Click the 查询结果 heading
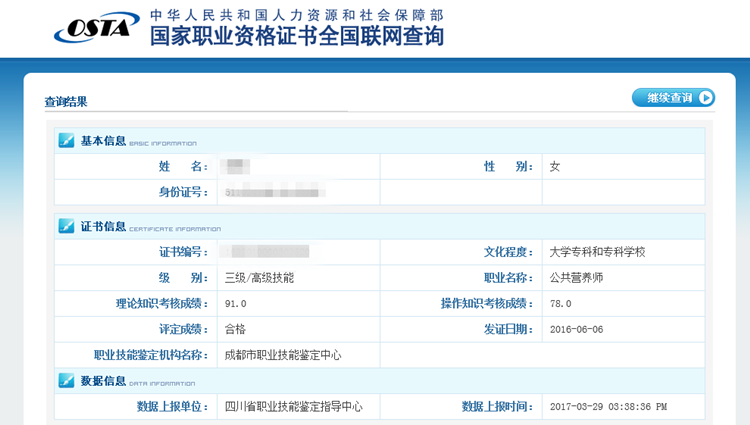750x425 pixels. pyautogui.click(x=66, y=102)
